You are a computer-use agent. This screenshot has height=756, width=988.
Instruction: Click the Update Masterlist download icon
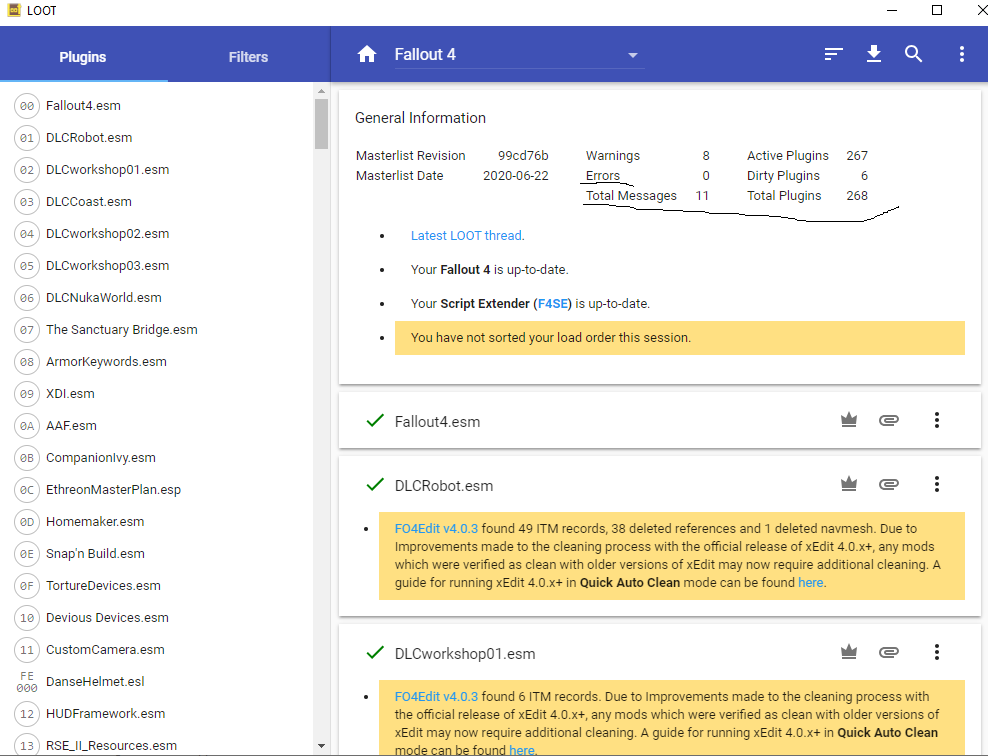[x=874, y=54]
